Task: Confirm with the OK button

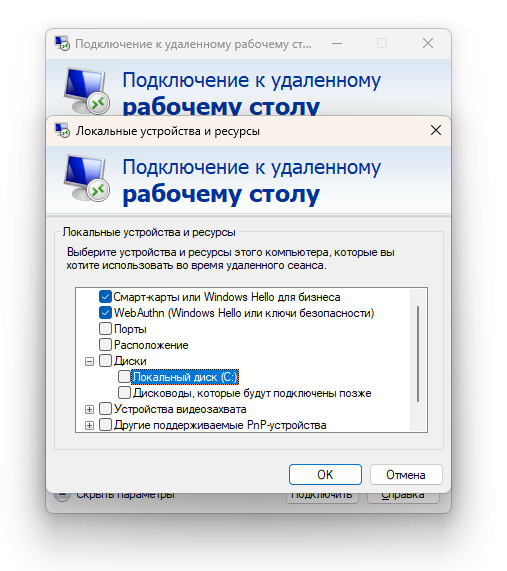Action: coord(325,474)
